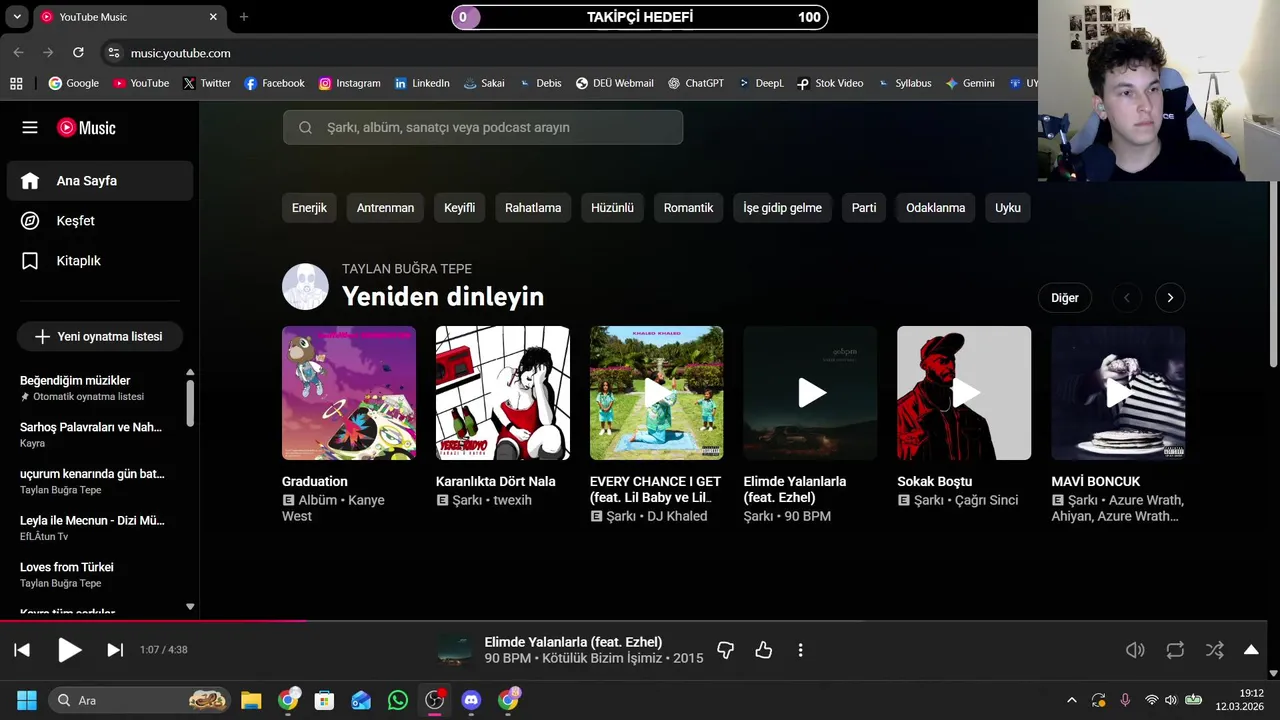Open the hamburger guide menu
The height and width of the screenshot is (720, 1280).
click(x=30, y=127)
